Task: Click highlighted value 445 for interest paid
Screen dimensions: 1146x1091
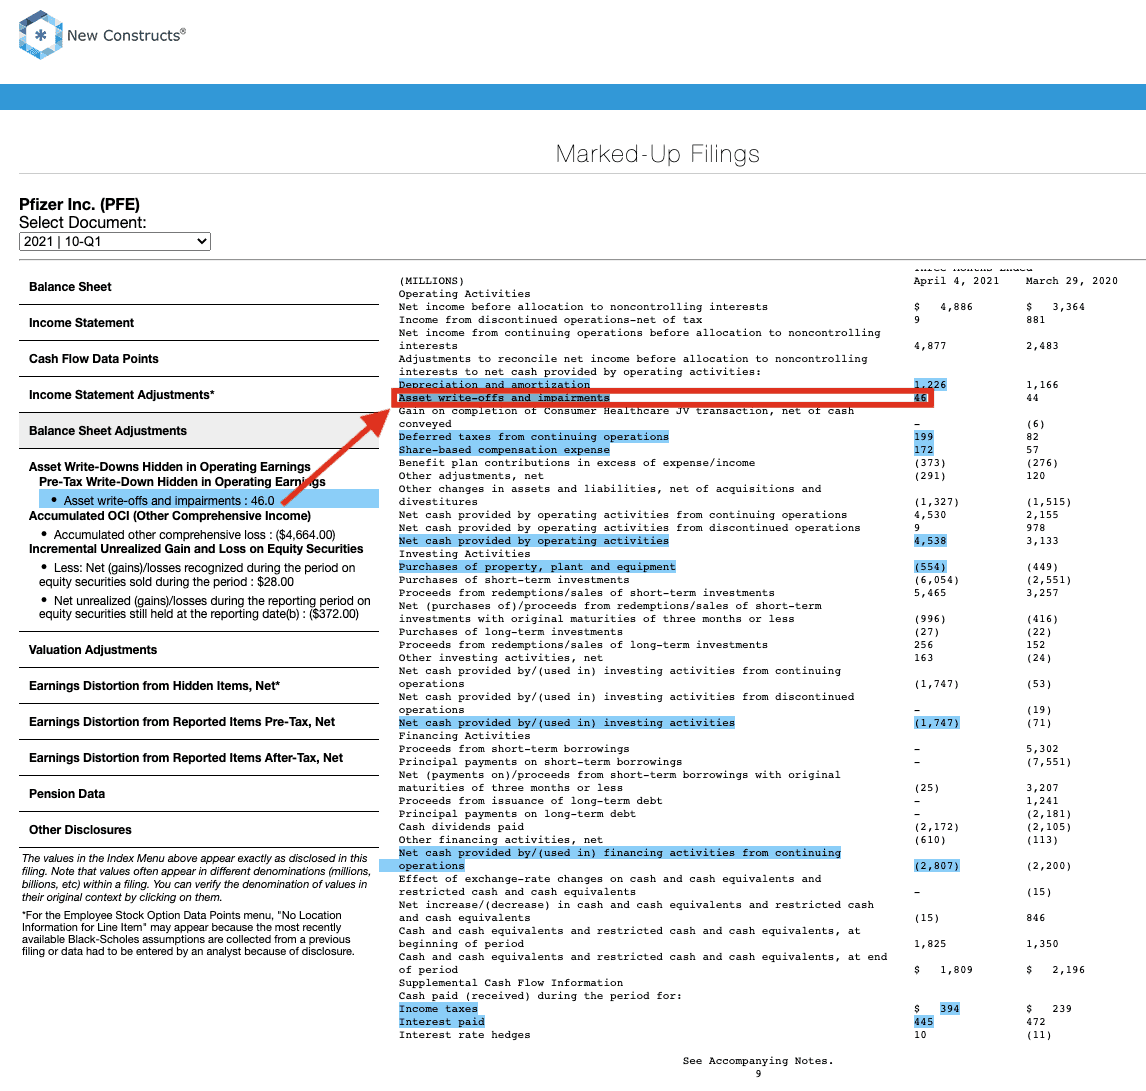Action: 924,1022
